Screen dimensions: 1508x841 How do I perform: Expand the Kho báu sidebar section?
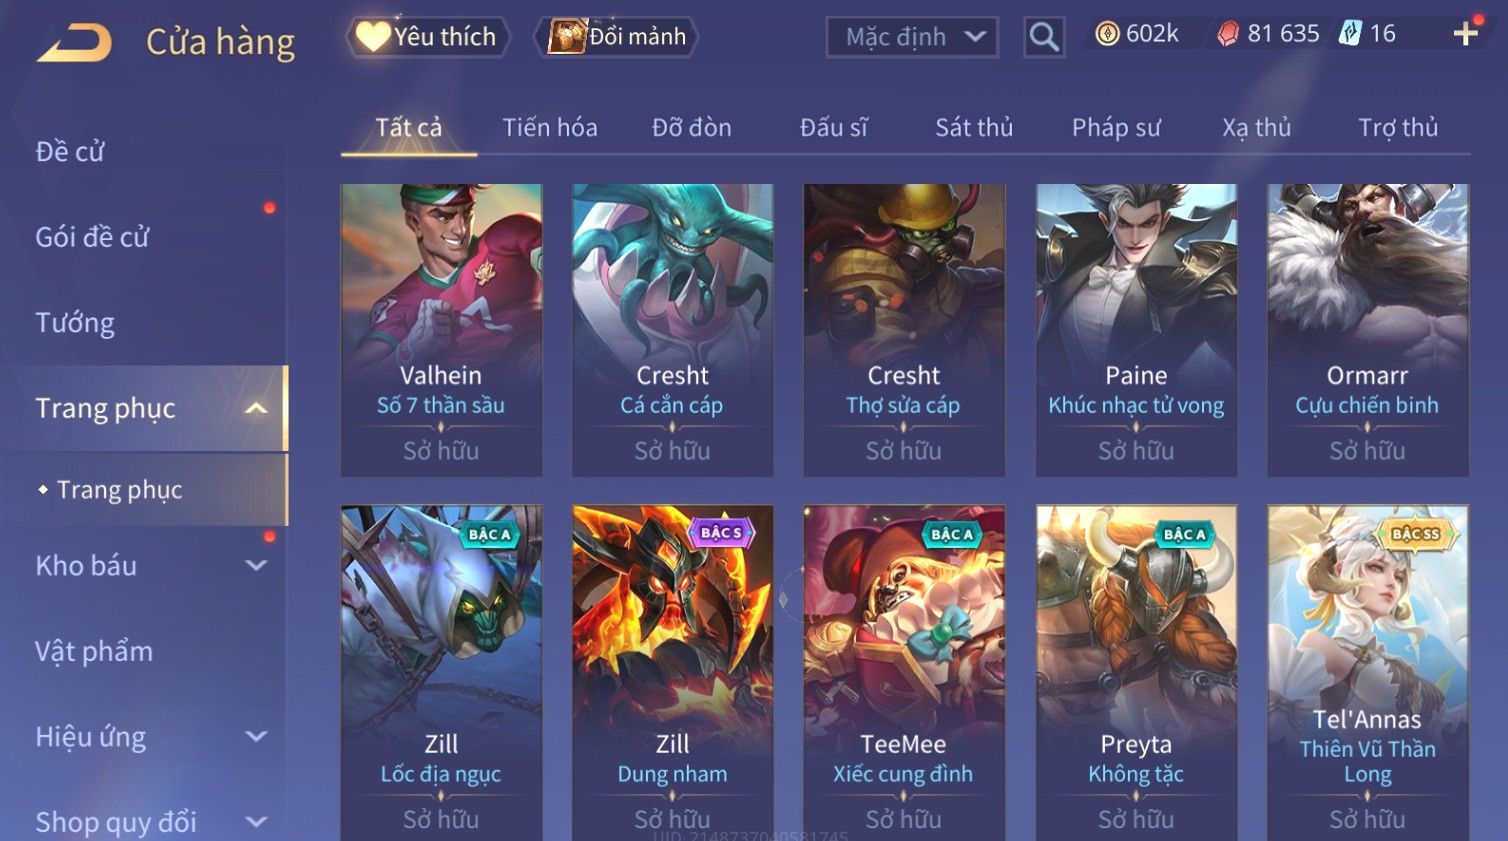tap(256, 566)
